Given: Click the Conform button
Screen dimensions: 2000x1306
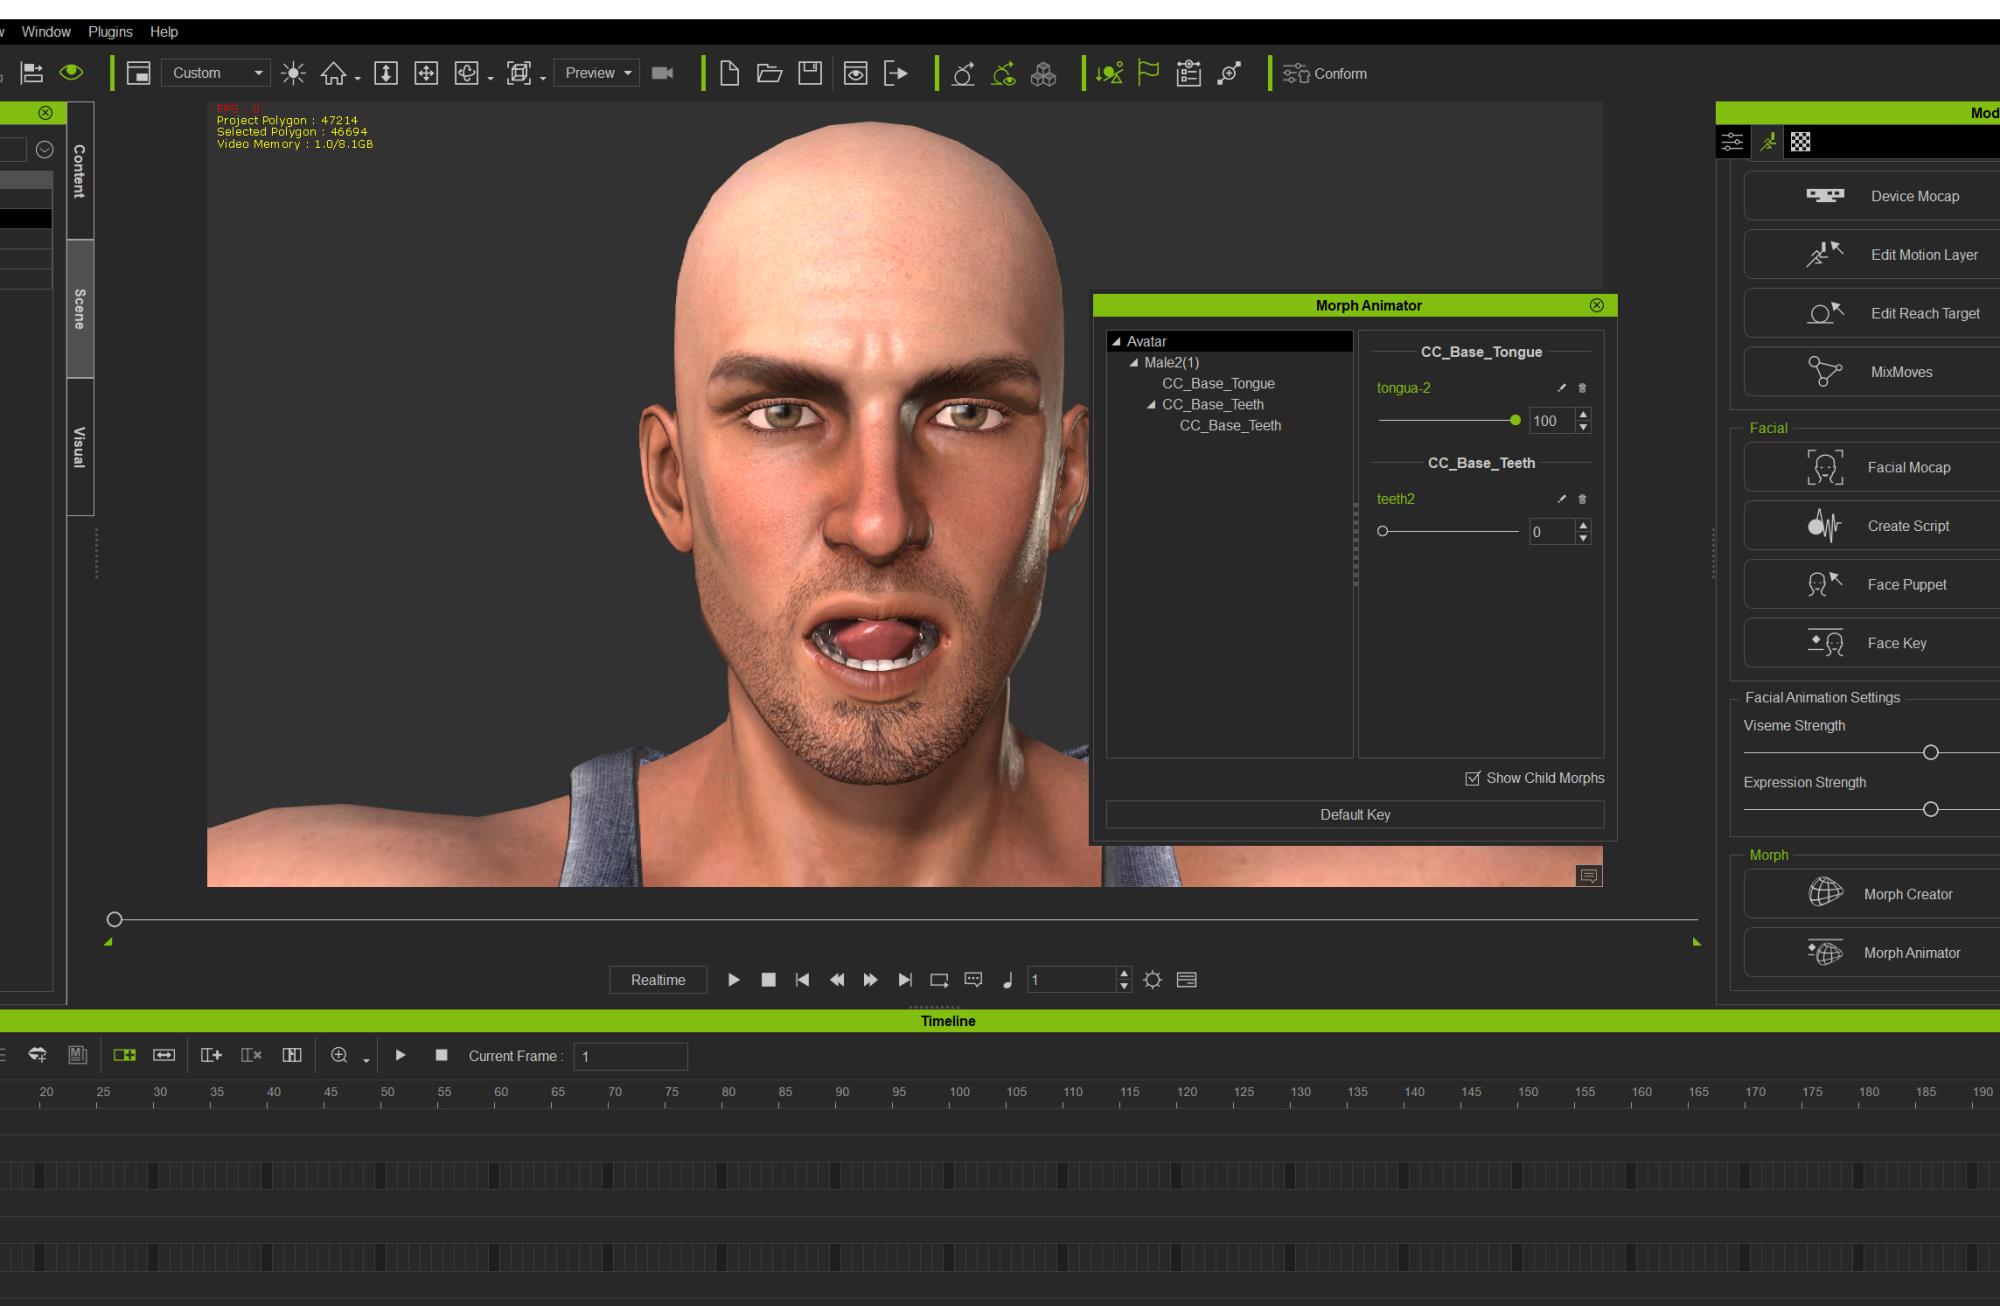Looking at the screenshot, I should point(1325,74).
